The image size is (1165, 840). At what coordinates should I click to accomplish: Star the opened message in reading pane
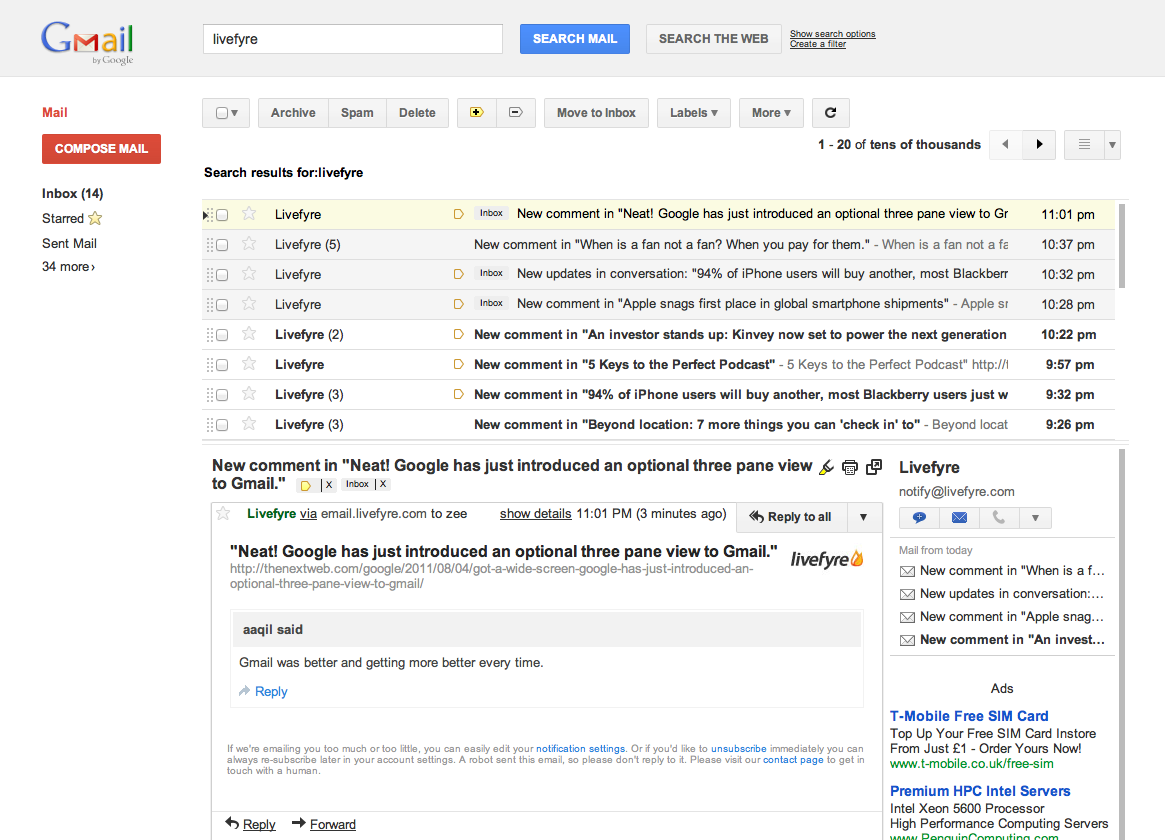pos(223,513)
